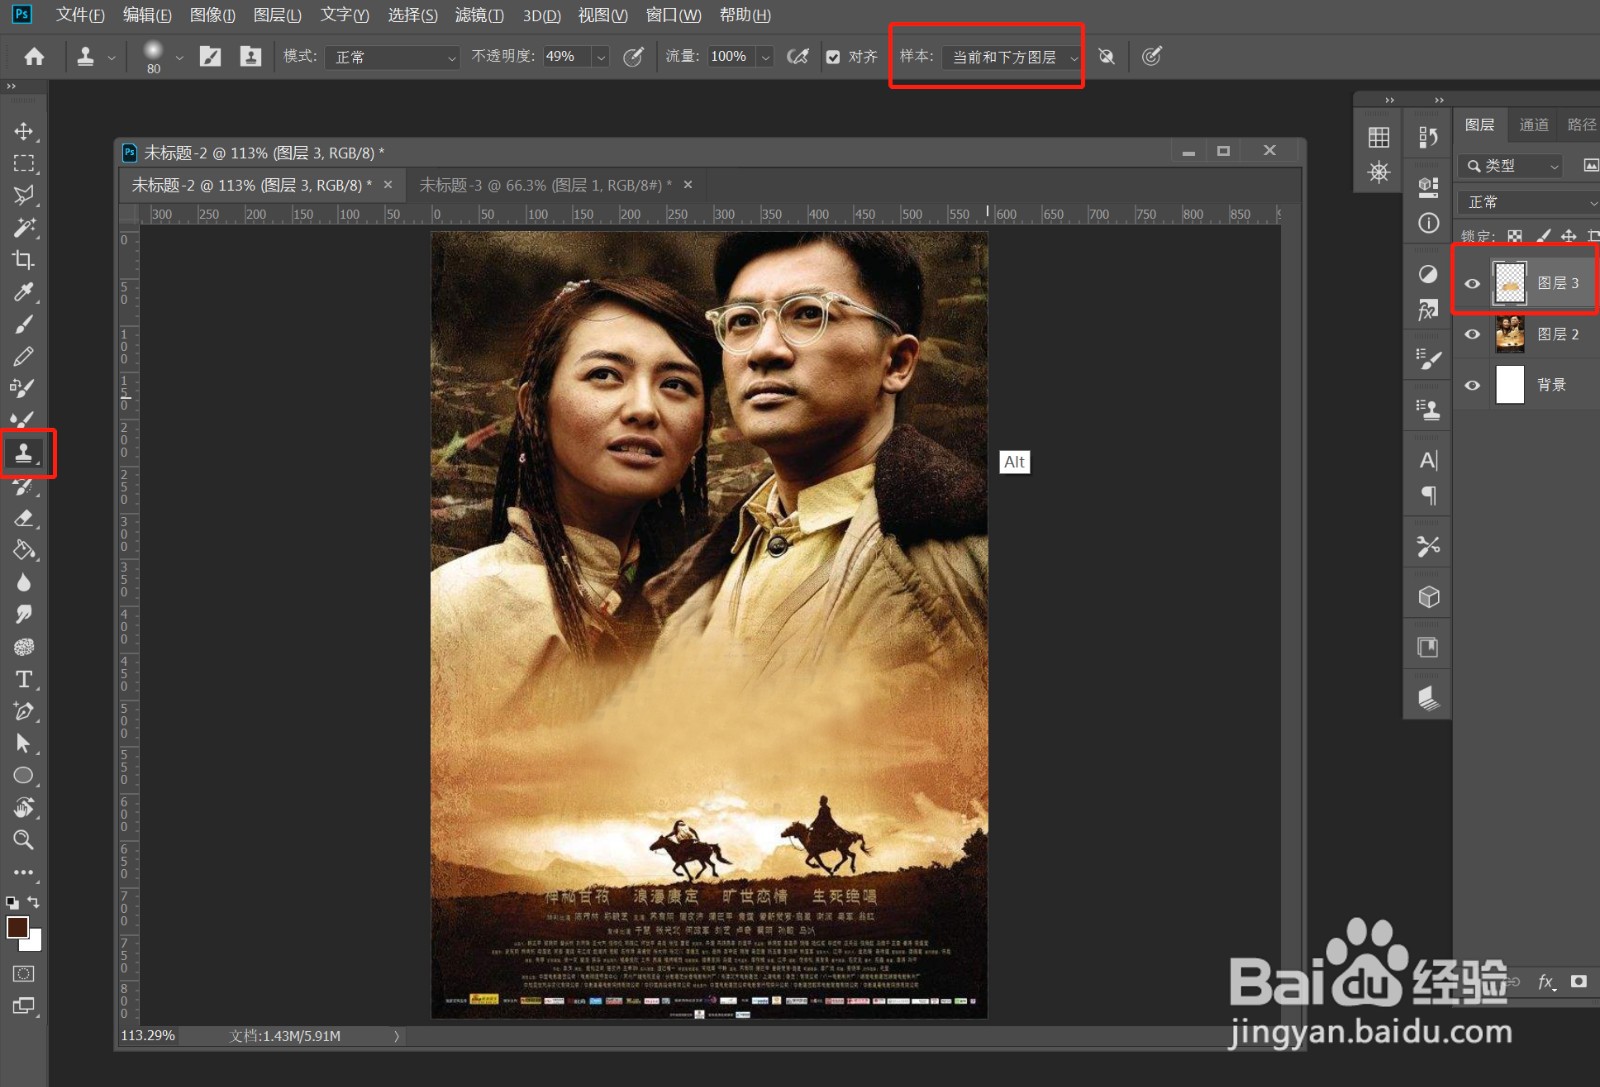Viewport: 1600px width, 1087px height.
Task: Select the Ellipse shape tool
Action: [x=24, y=775]
